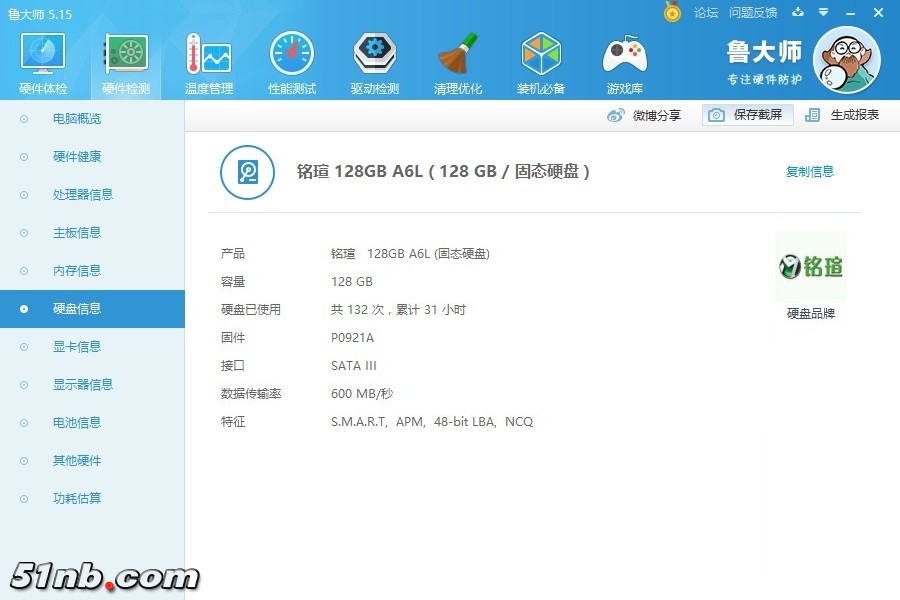The width and height of the screenshot is (900, 600).
Task: Click features text S.M.A.R.T, APM, 48-bit LBA, NCQ
Action: pos(432,422)
